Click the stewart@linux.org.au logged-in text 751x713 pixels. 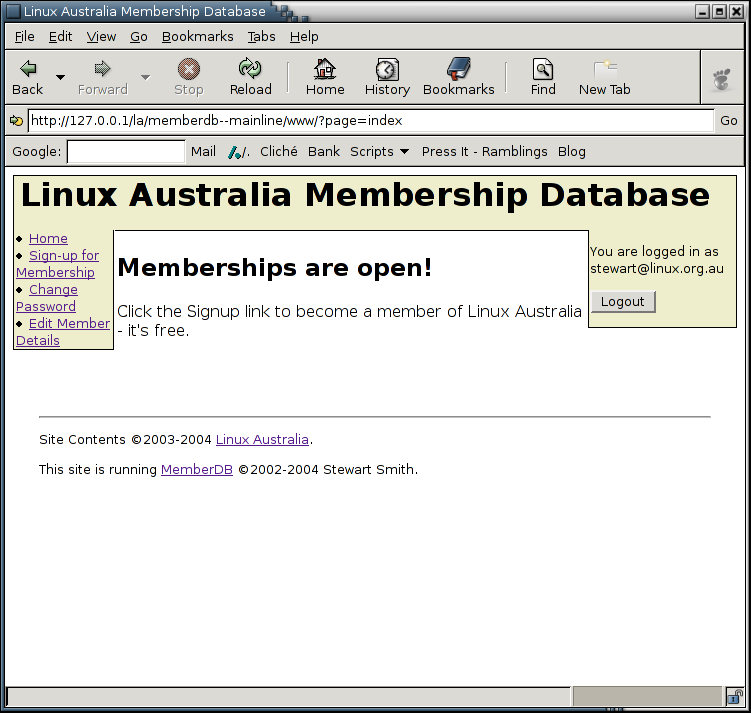(657, 269)
